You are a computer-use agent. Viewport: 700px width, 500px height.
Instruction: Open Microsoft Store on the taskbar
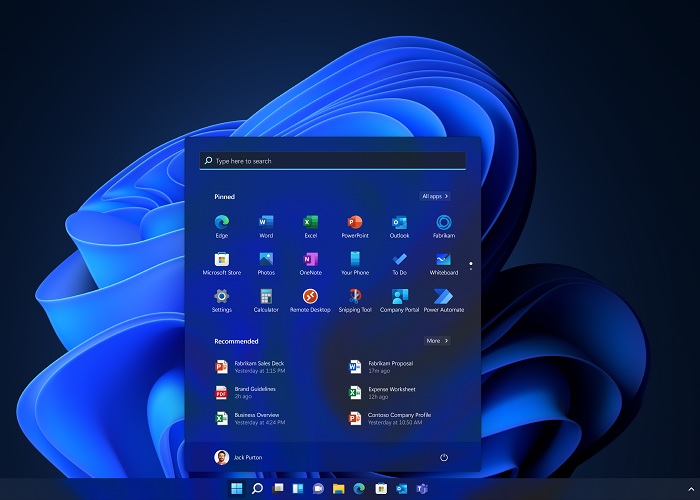(381, 488)
